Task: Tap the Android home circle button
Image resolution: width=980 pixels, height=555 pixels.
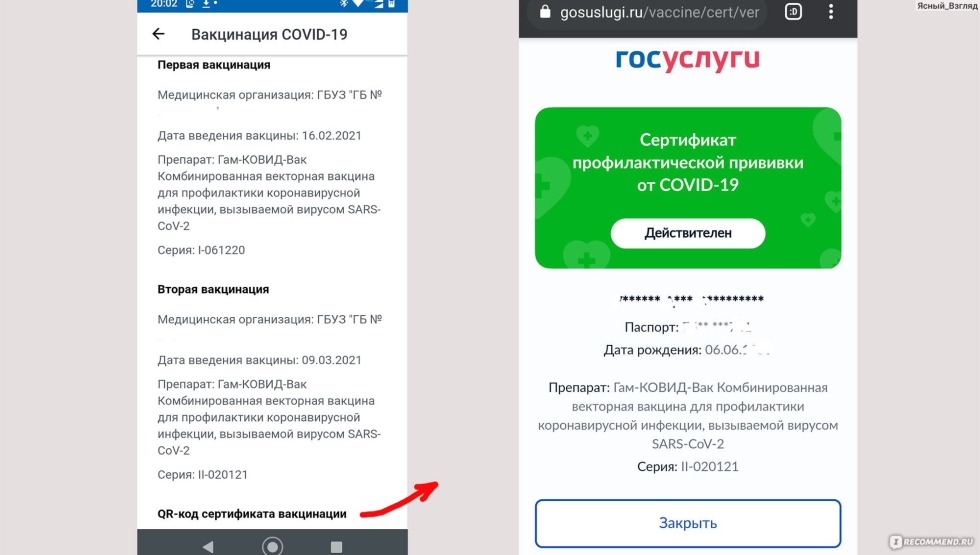Action: [272, 546]
